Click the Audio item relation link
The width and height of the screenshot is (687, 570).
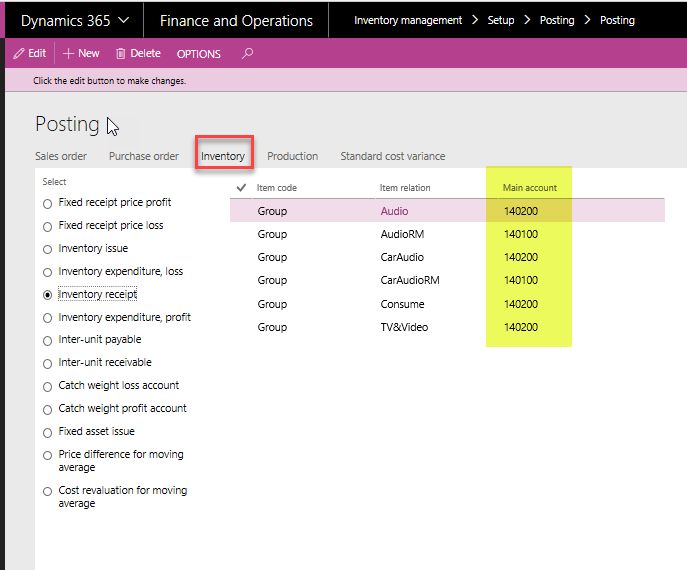pos(394,211)
